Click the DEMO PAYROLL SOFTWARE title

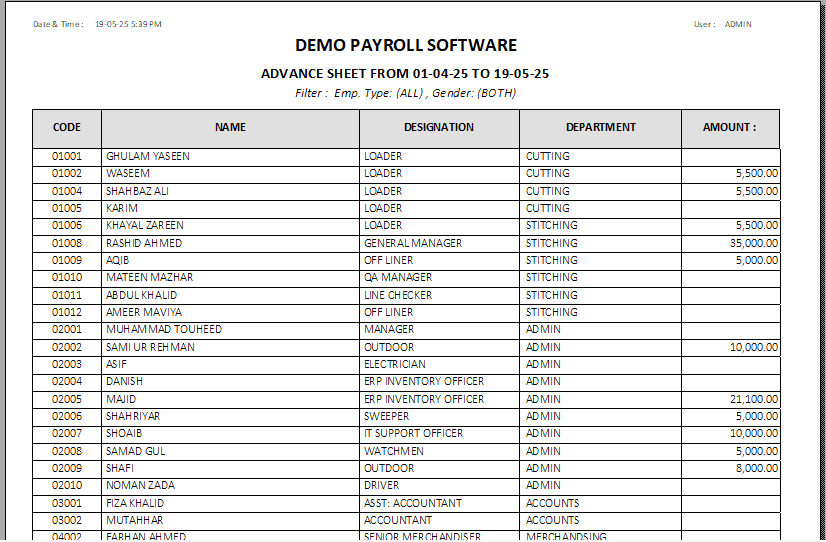tap(406, 46)
